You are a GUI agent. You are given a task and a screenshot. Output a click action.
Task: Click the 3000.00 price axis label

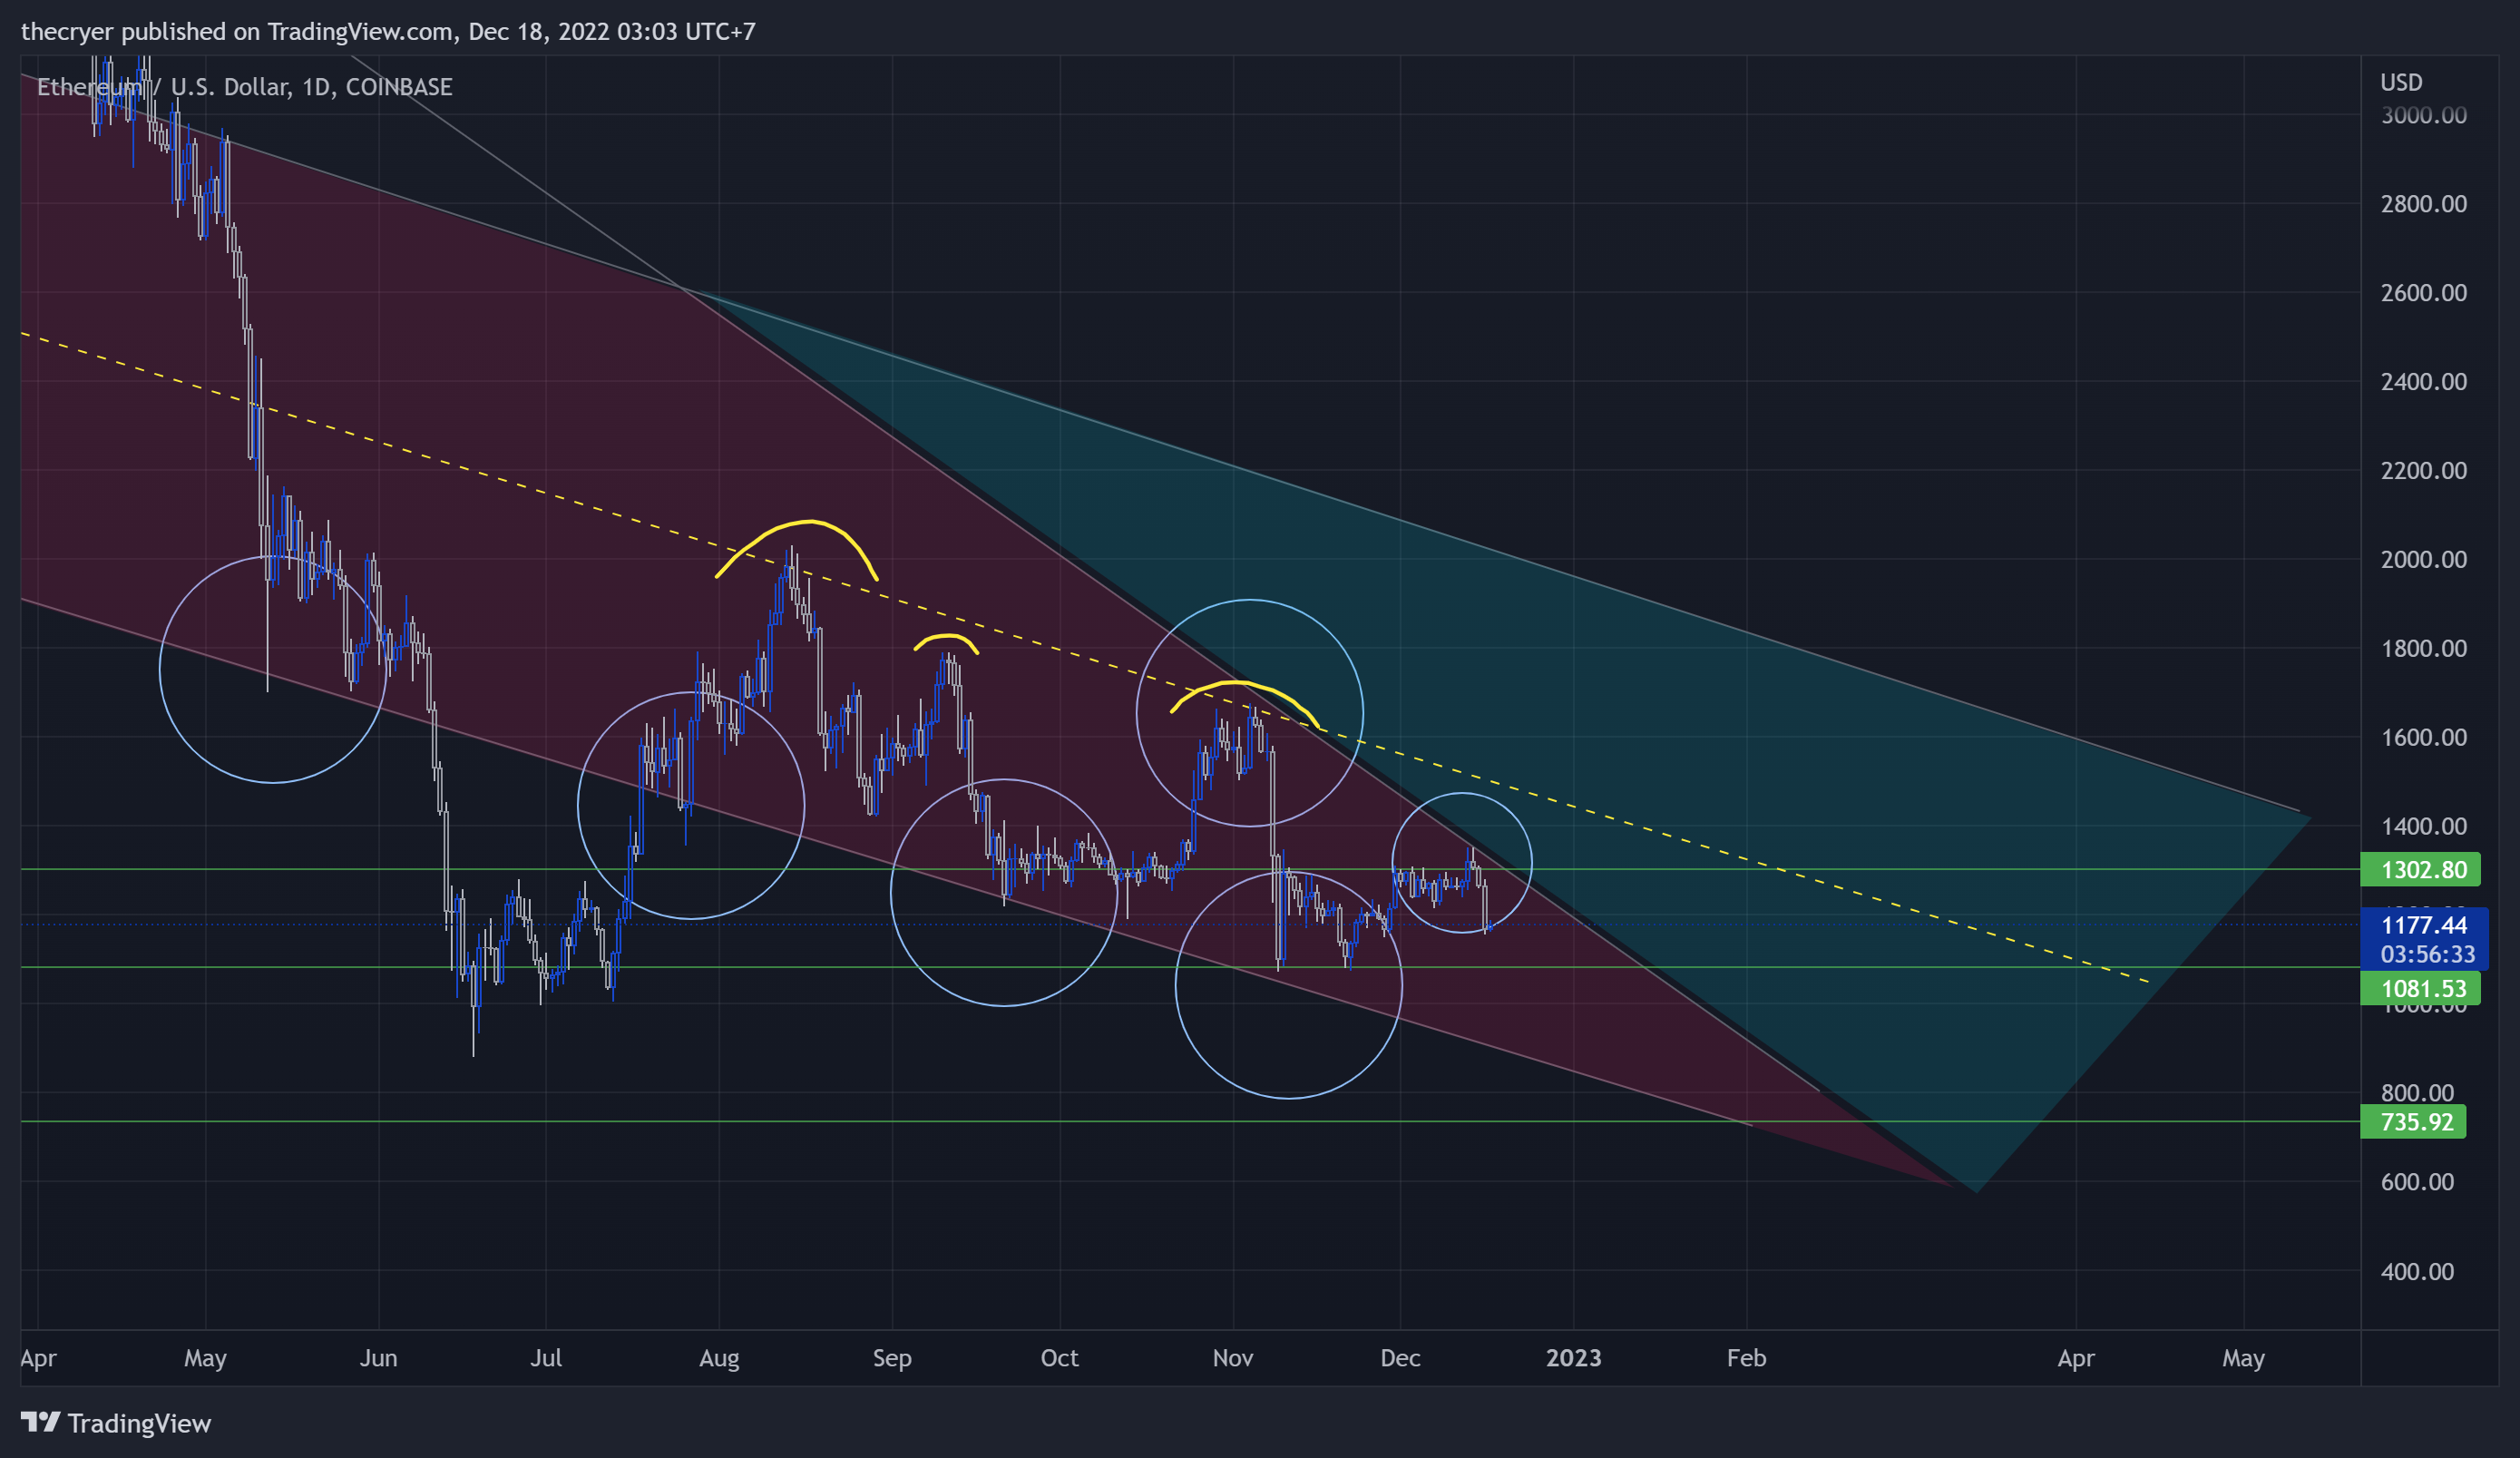coord(2424,115)
